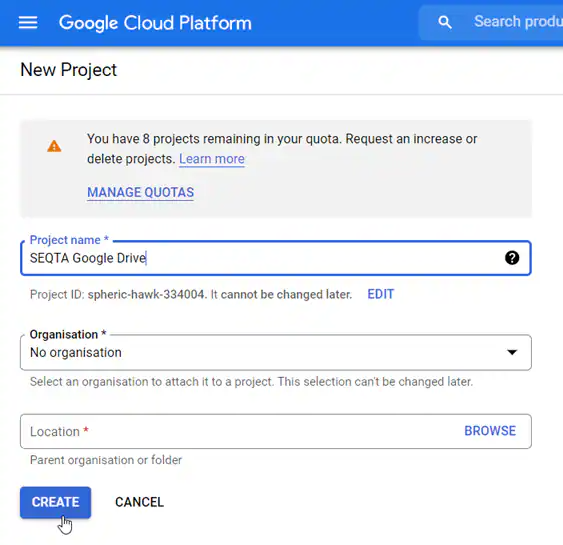Click the Google Cloud Platform logo
This screenshot has width=563, height=545.
pos(155,23)
